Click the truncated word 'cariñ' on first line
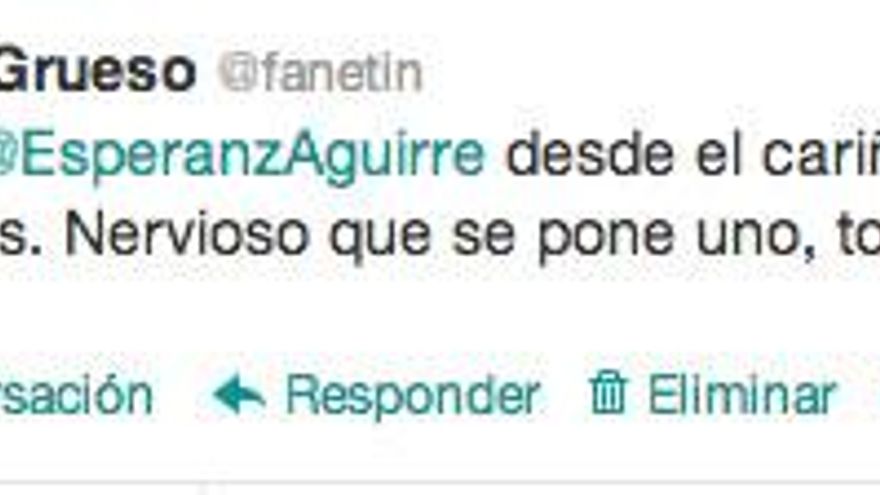The height and width of the screenshot is (495, 880). click(x=821, y=153)
